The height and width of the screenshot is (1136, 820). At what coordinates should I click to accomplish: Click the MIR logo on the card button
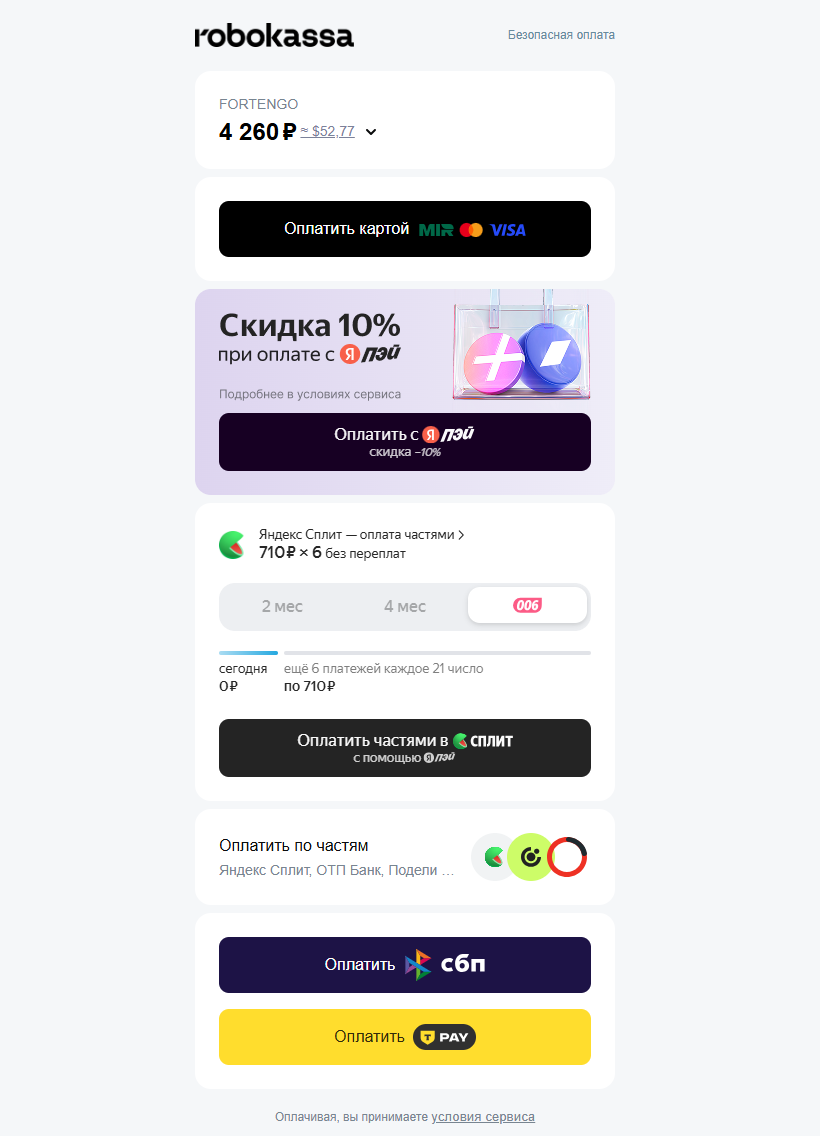436,230
